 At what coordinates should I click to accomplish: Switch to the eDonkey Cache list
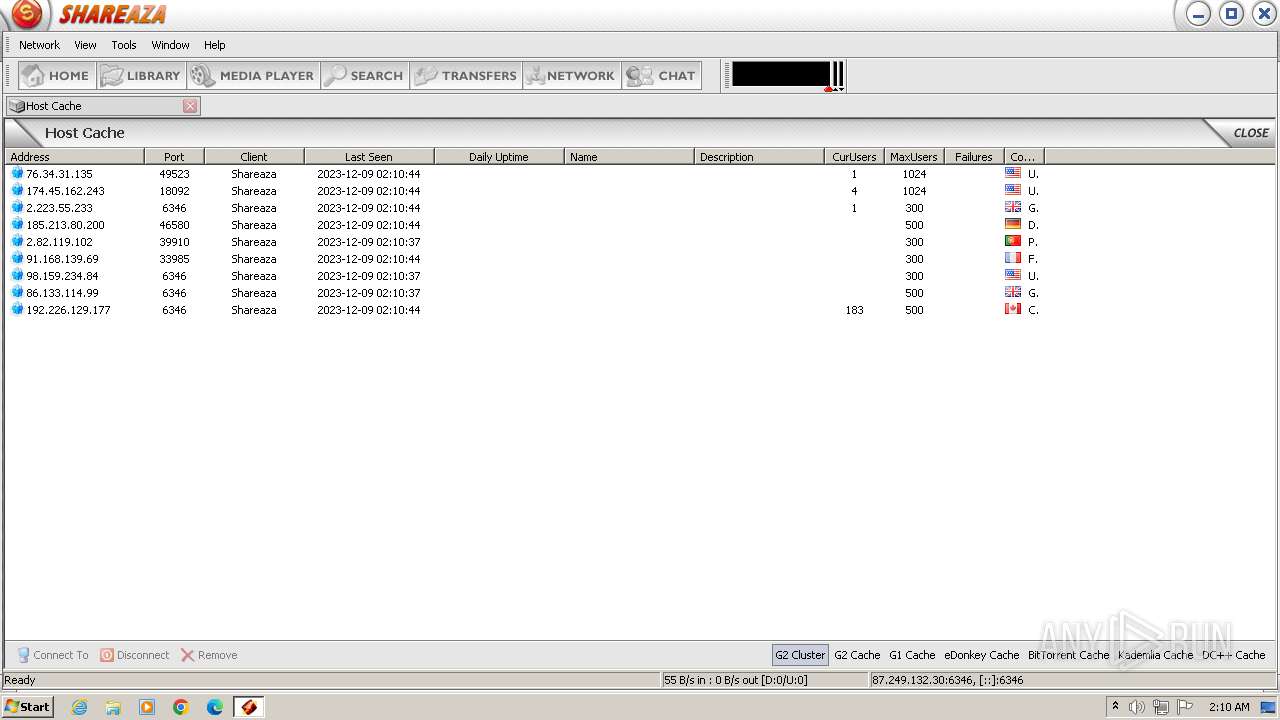[982, 655]
